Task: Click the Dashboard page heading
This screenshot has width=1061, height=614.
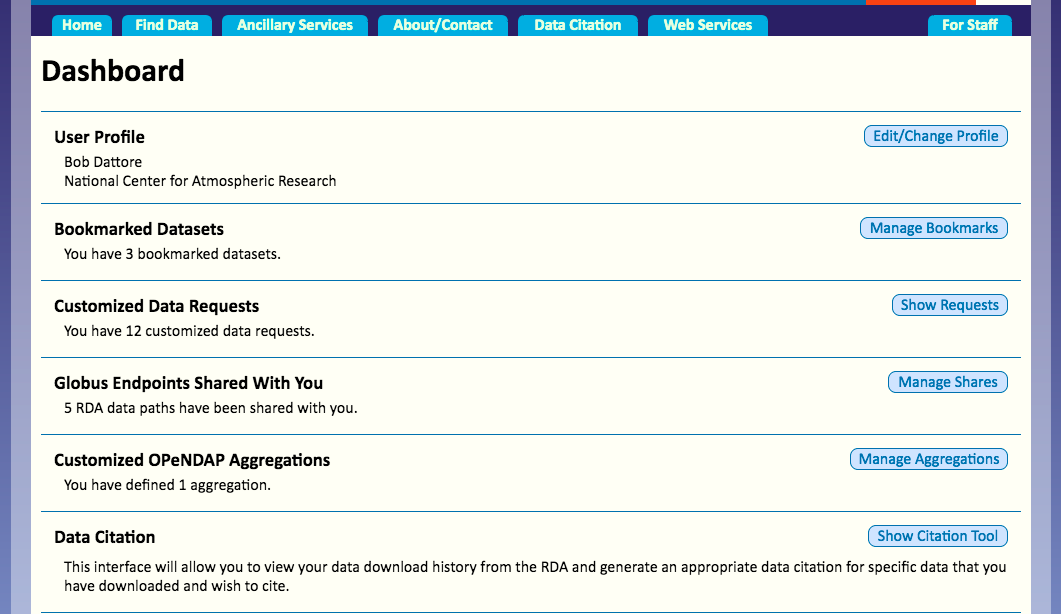Action: (x=113, y=71)
